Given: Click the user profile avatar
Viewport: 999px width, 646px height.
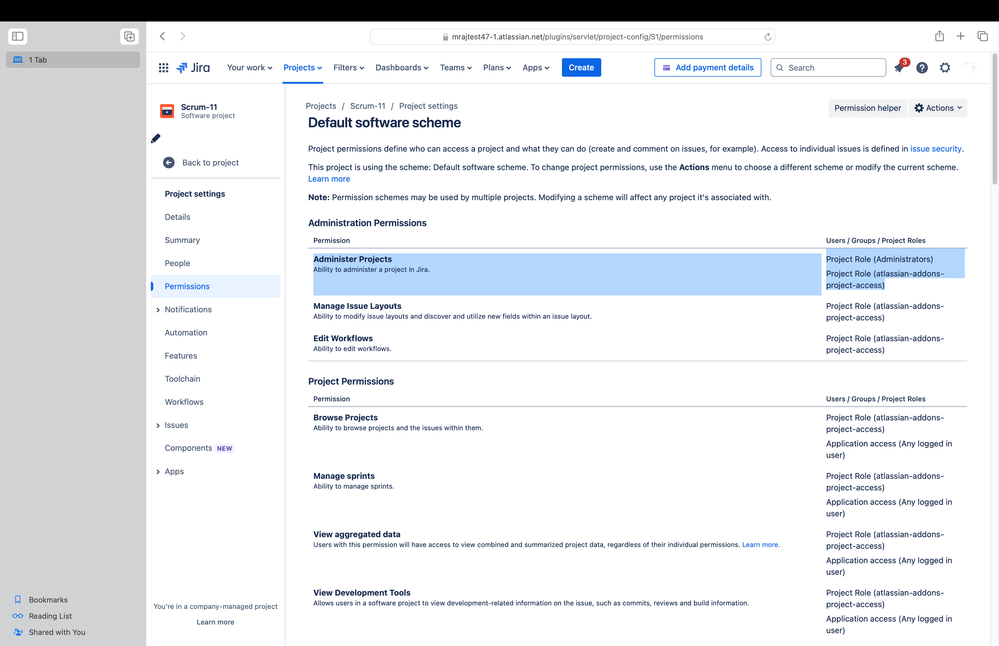Looking at the screenshot, I should 970,68.
